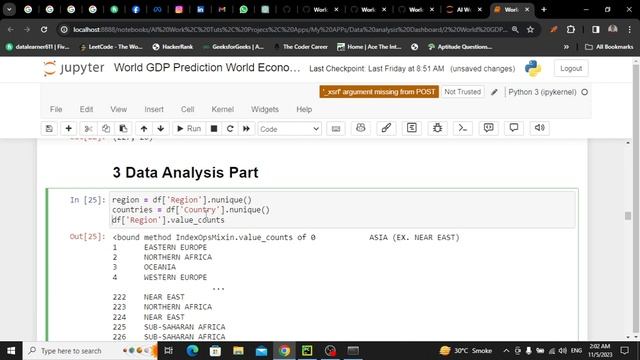Copy the selected cell from the toolbar
Viewport: 640px width, 360px height.
pyautogui.click(x=106, y=129)
